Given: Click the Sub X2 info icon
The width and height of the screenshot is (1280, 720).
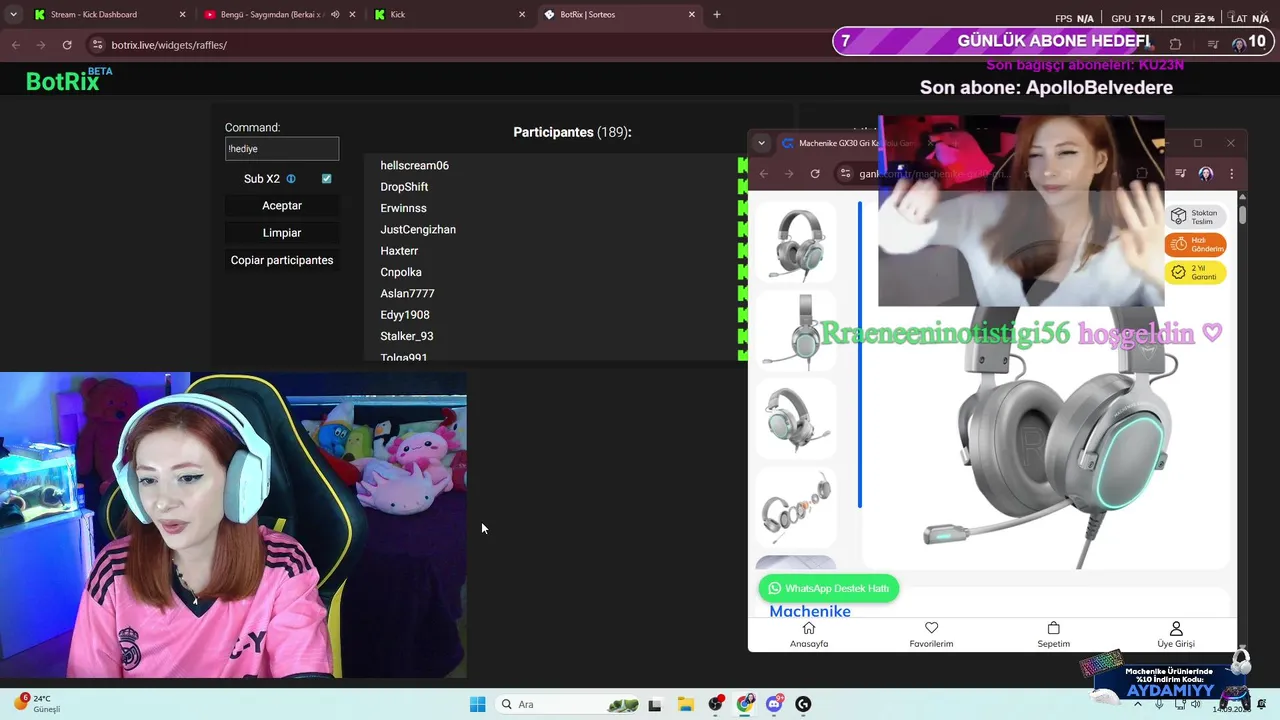Looking at the screenshot, I should coord(291,179).
